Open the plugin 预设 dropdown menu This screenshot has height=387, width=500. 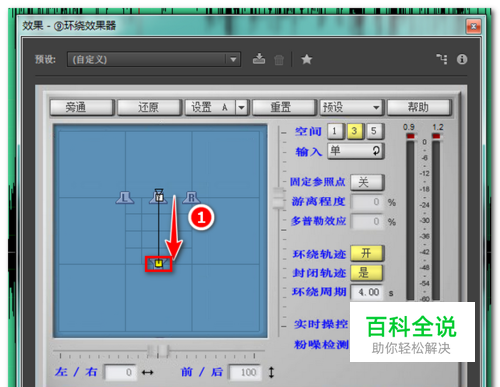tap(352, 107)
